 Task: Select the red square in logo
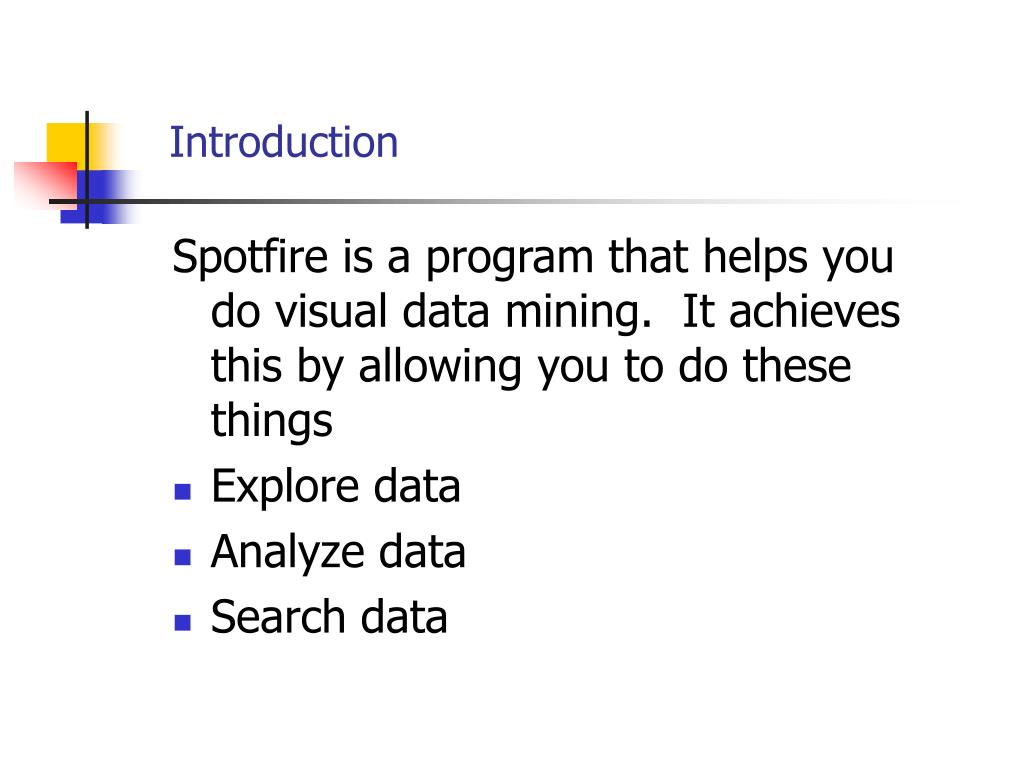tap(46, 185)
